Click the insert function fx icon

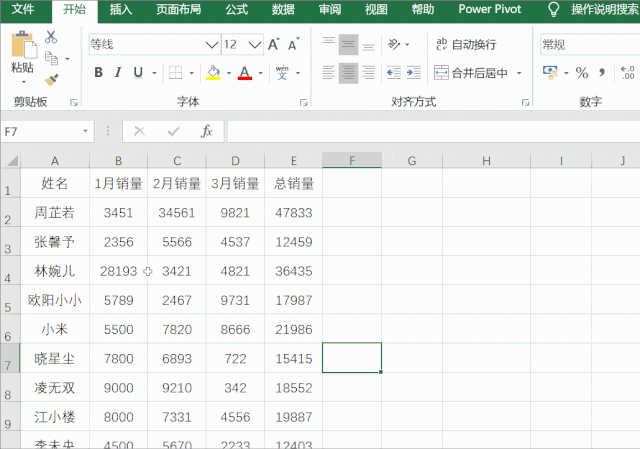pos(207,131)
